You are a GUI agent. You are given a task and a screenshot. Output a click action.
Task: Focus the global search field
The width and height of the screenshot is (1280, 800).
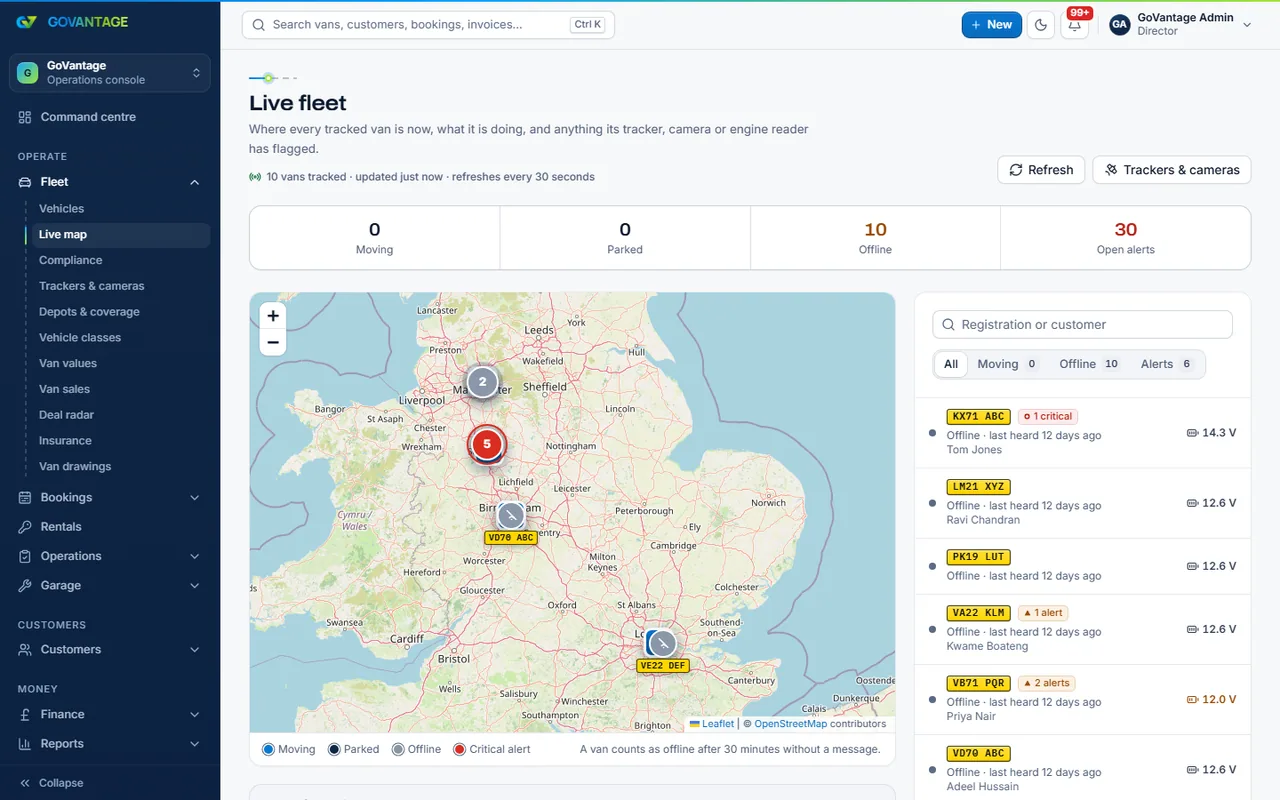pos(428,25)
